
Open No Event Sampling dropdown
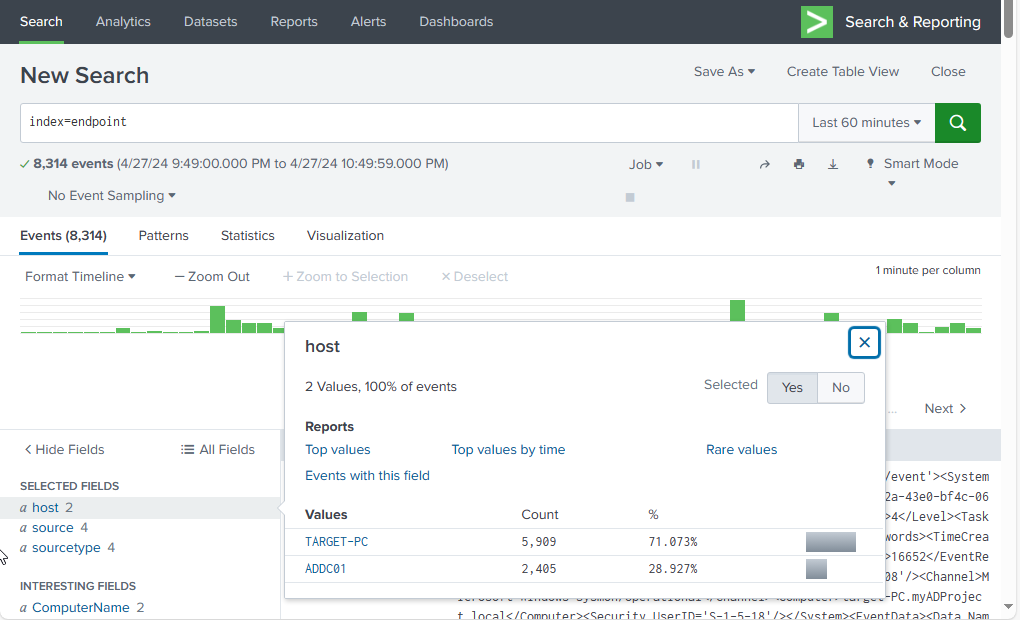(x=111, y=196)
